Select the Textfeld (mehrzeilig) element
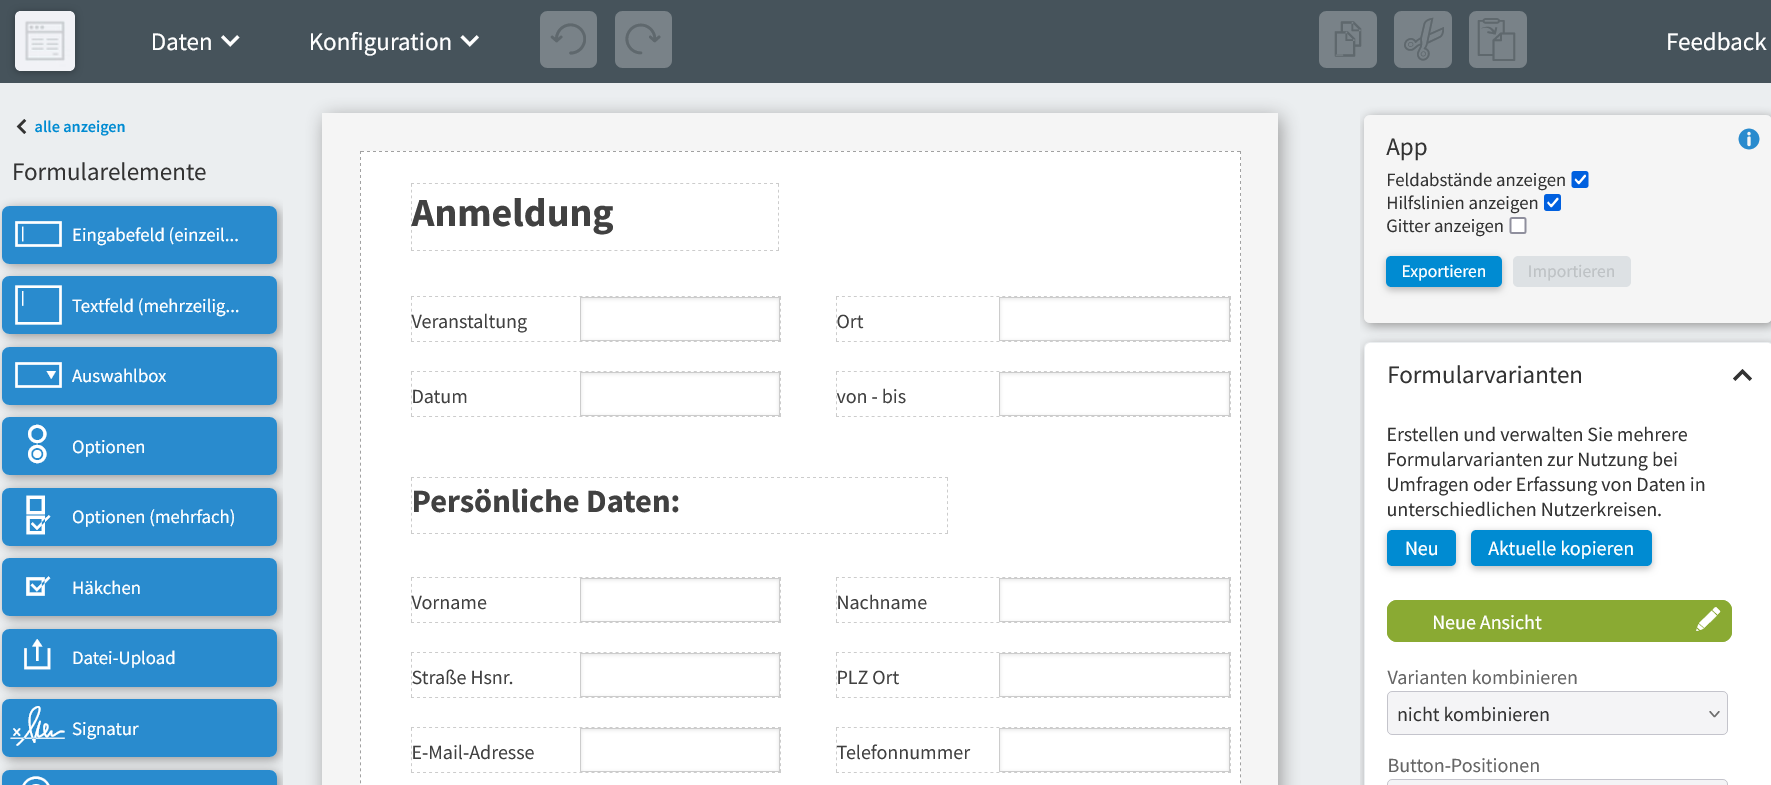Screen dimensions: 1771x785 coord(140,305)
